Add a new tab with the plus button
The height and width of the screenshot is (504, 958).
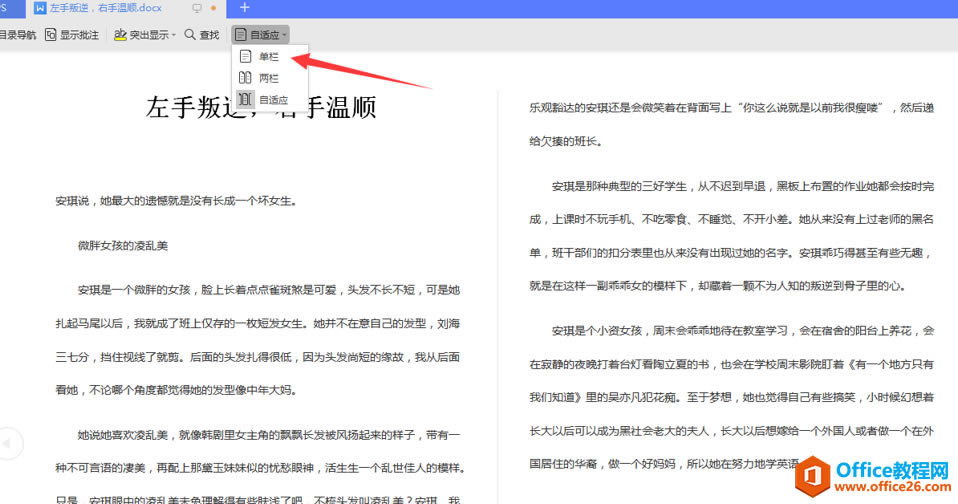click(x=244, y=8)
